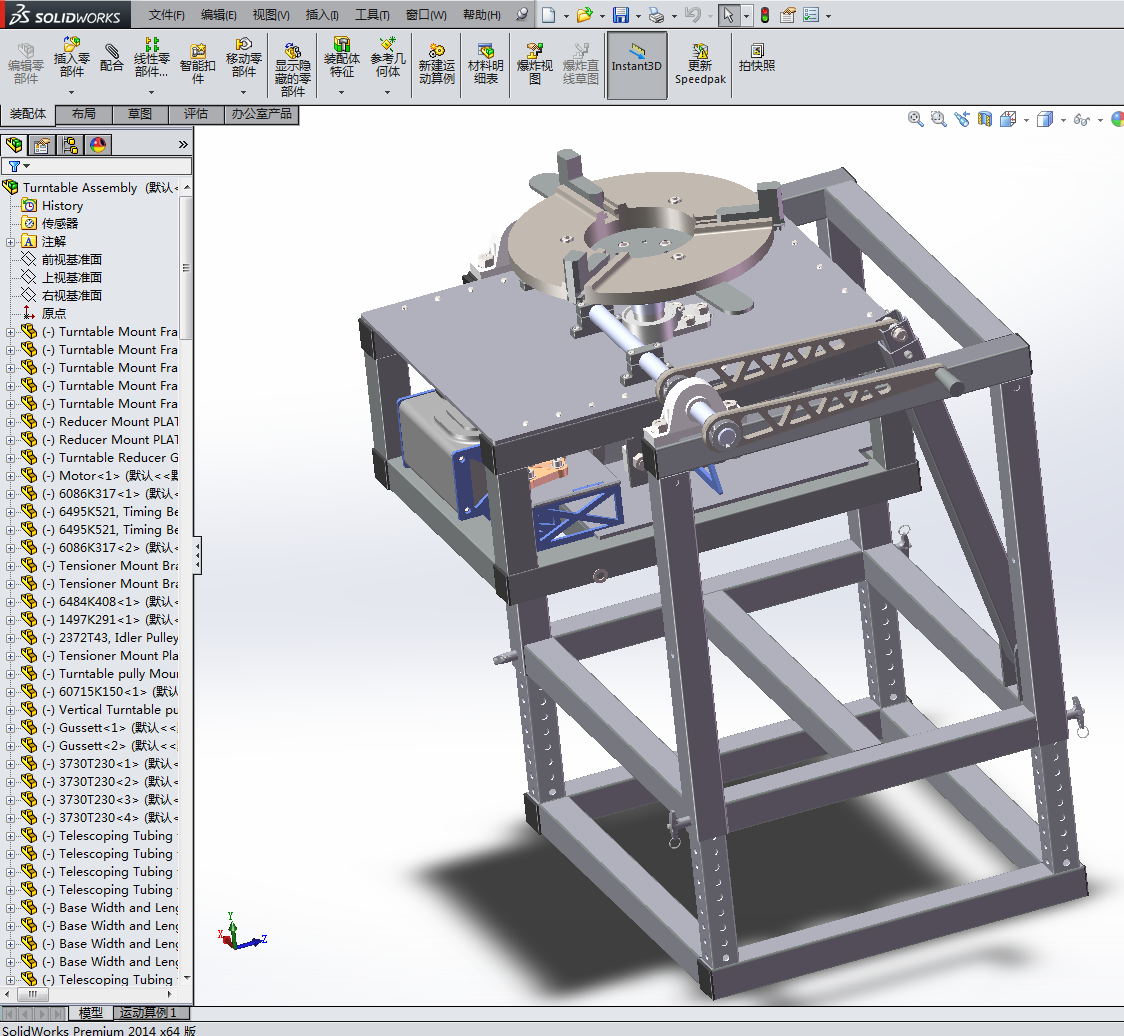Image resolution: width=1124 pixels, height=1036 pixels.
Task: Click the 更新 Speedpak button
Action: pos(700,63)
